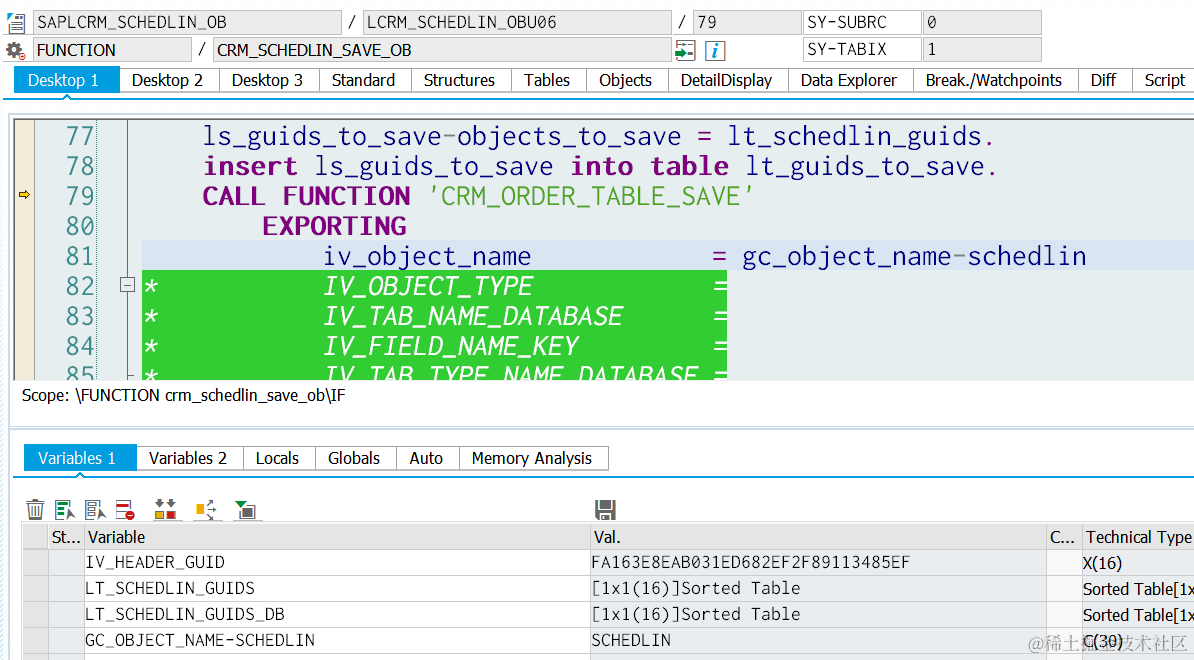Click the SAPLCRM_SCHEDLIN_OB program field
1194x660 pixels.
187,22
